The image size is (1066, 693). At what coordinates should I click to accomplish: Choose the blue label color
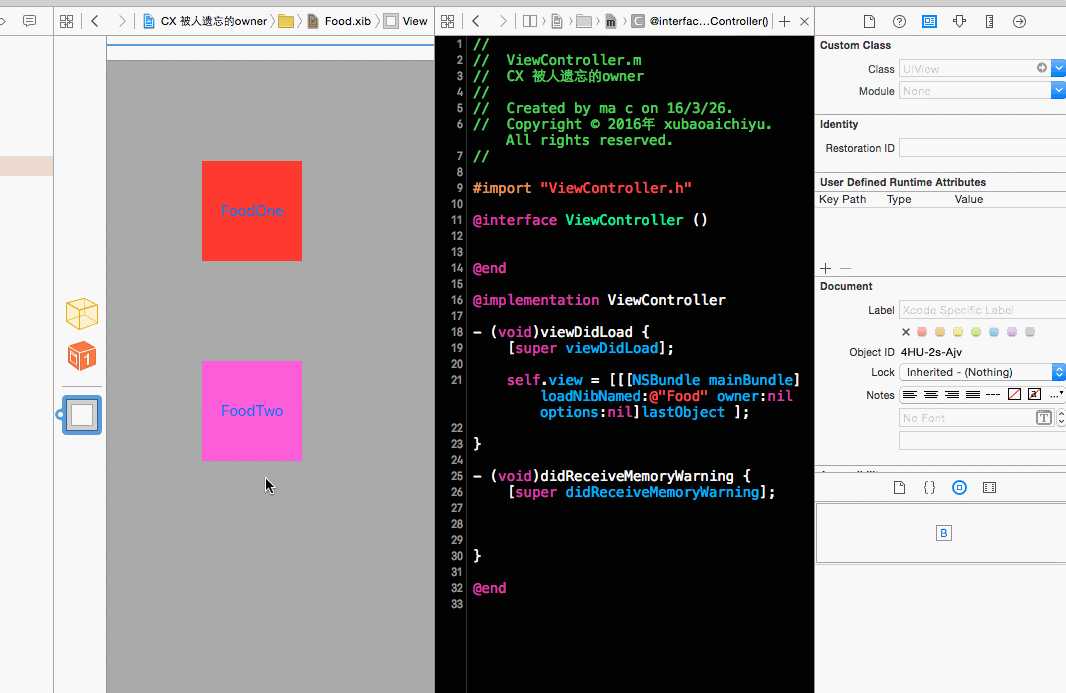(x=994, y=332)
